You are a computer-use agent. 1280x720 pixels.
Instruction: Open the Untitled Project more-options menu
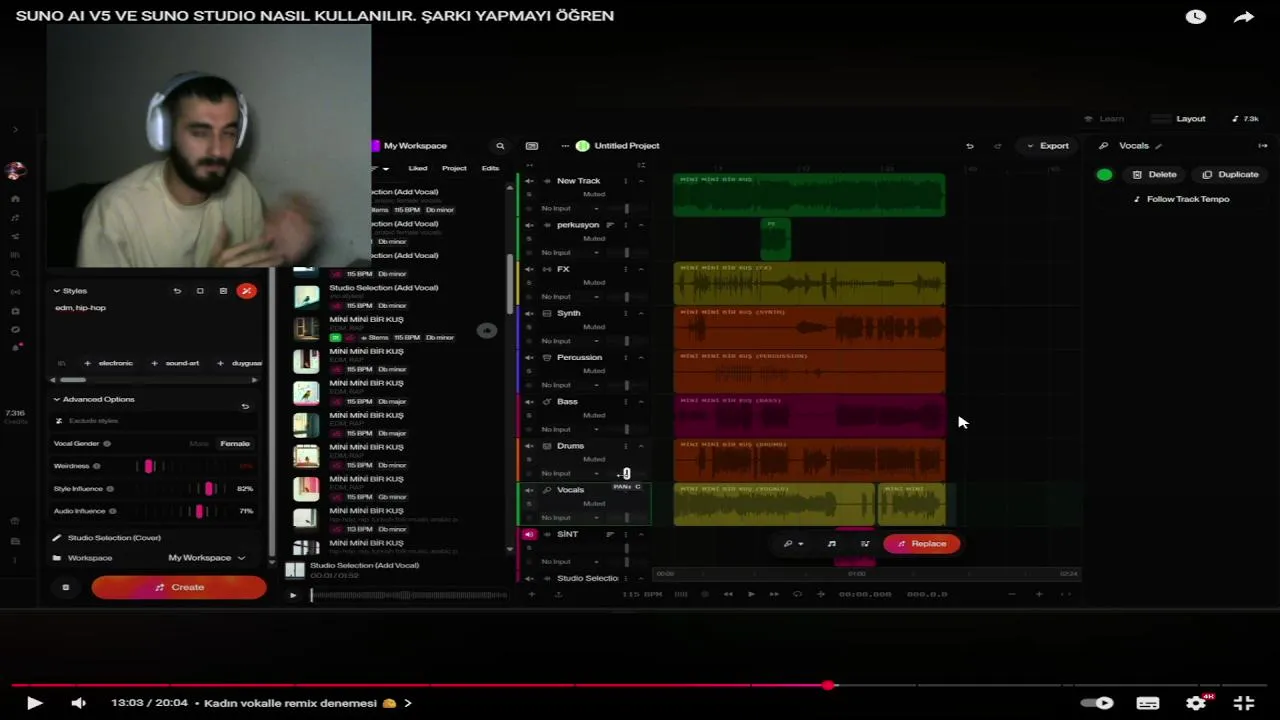pyautogui.click(x=566, y=146)
